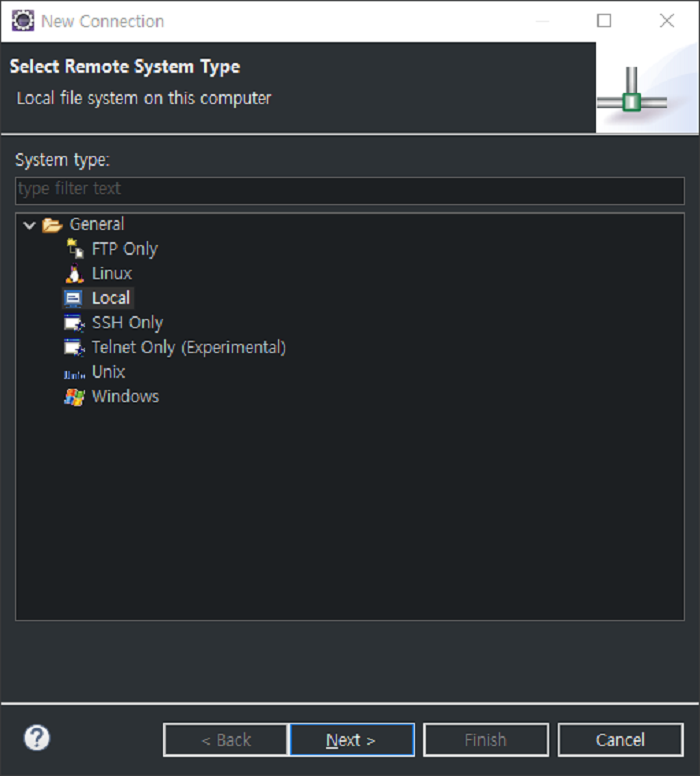Maximize the New Connection dialog
700x776 pixels.
[x=604, y=21]
